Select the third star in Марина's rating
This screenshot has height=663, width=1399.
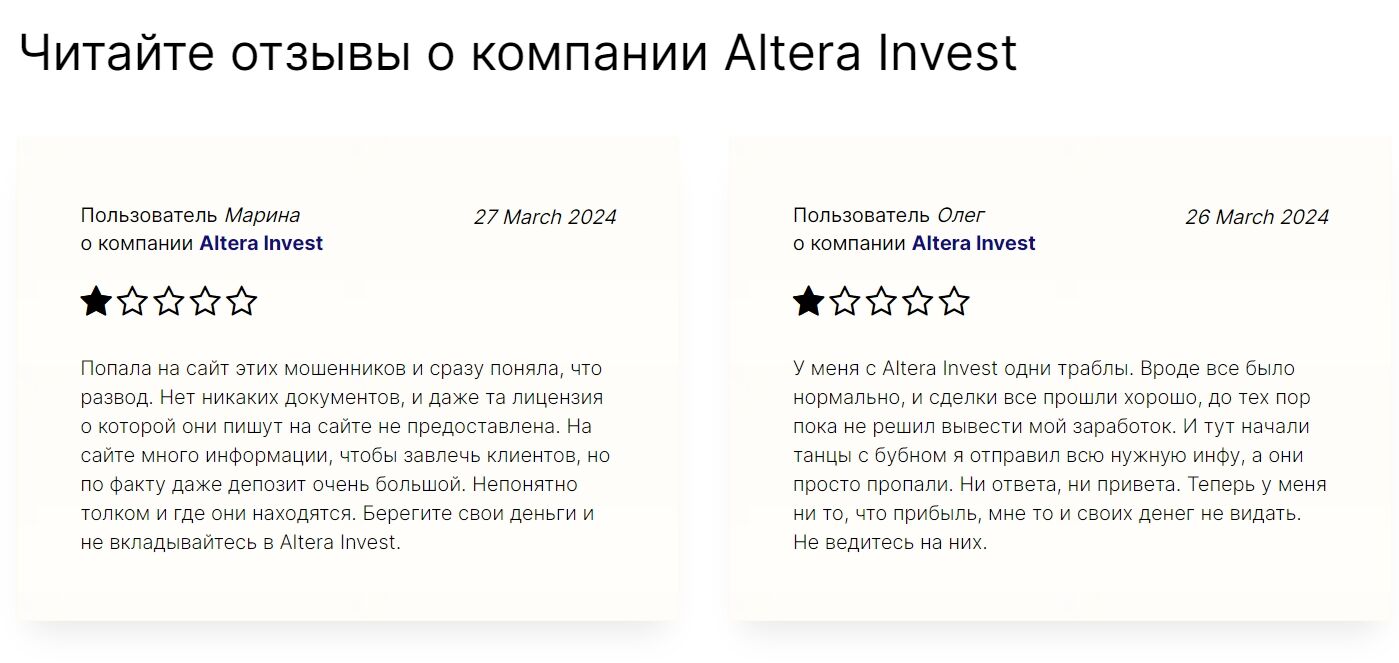coord(169,301)
